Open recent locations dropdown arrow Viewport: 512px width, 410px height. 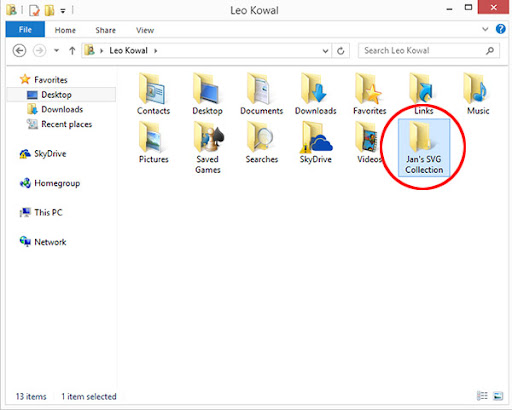click(56, 51)
